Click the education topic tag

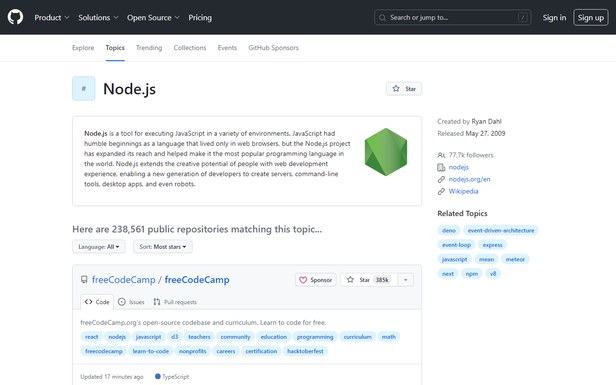point(274,337)
